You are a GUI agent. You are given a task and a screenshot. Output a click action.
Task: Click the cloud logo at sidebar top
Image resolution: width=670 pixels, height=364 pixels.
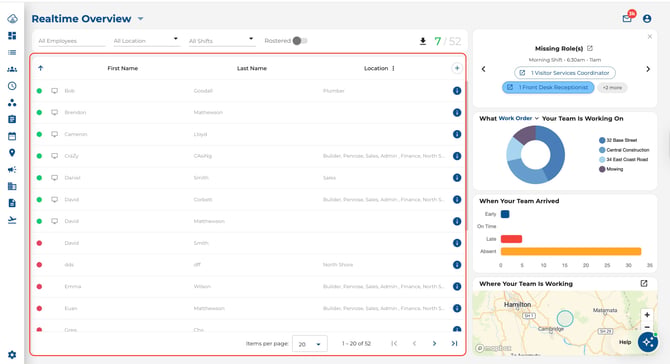12,18
